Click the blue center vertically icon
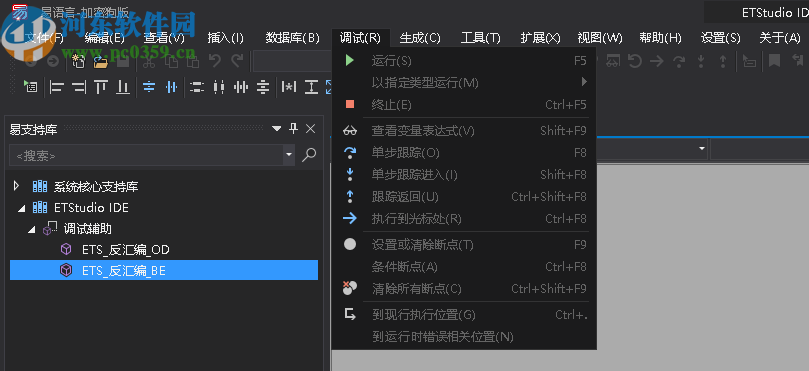809x371 pixels. (171, 87)
